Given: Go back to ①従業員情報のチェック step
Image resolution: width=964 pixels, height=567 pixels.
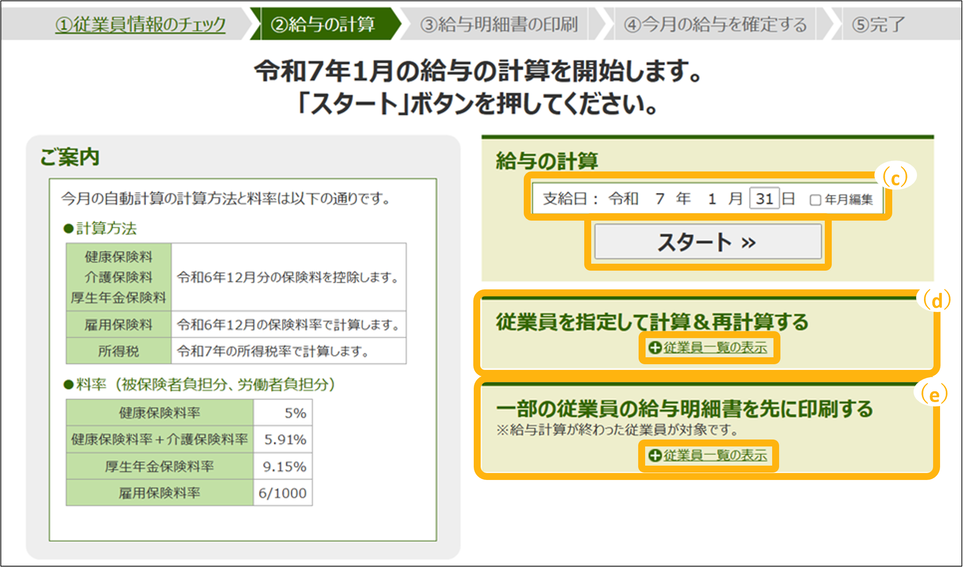Looking at the screenshot, I should [140, 24].
